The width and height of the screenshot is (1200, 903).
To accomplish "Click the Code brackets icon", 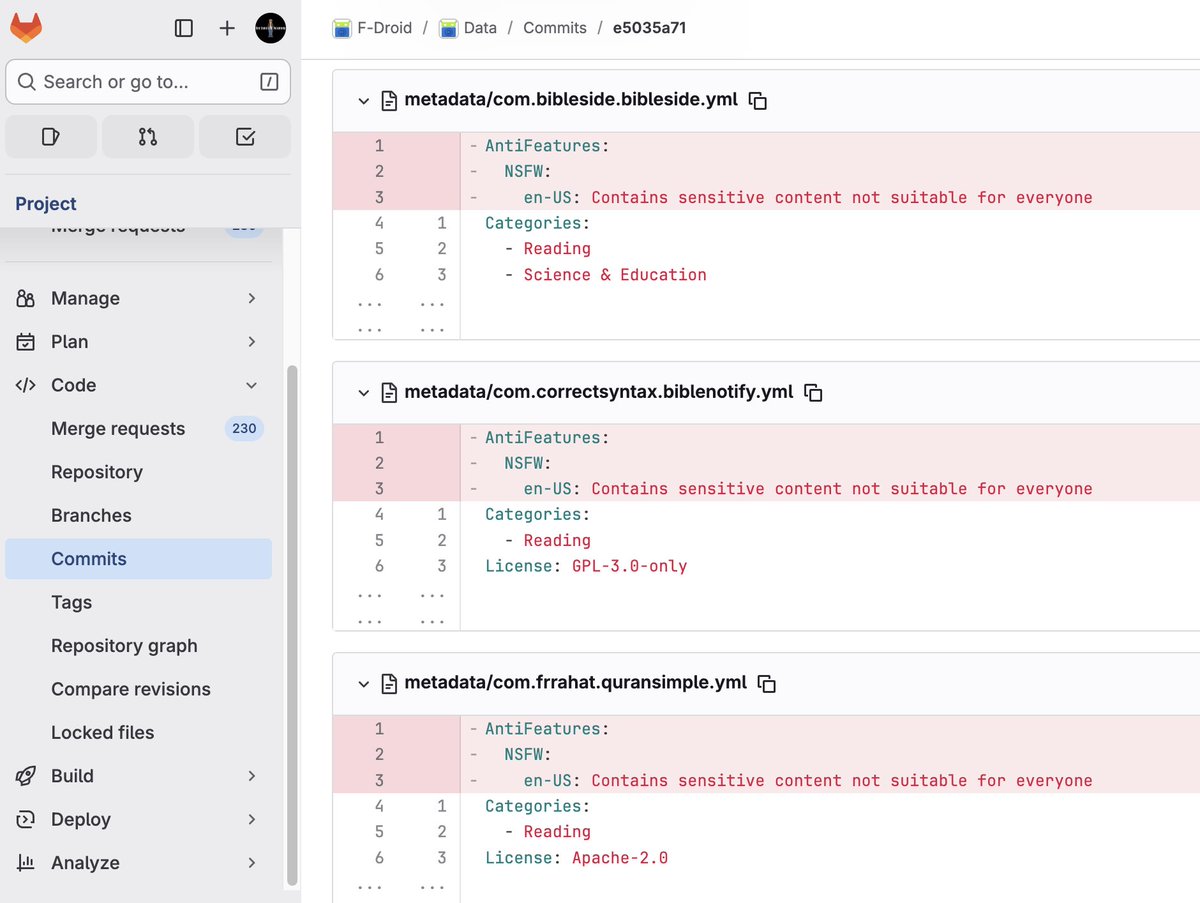I will click(26, 385).
